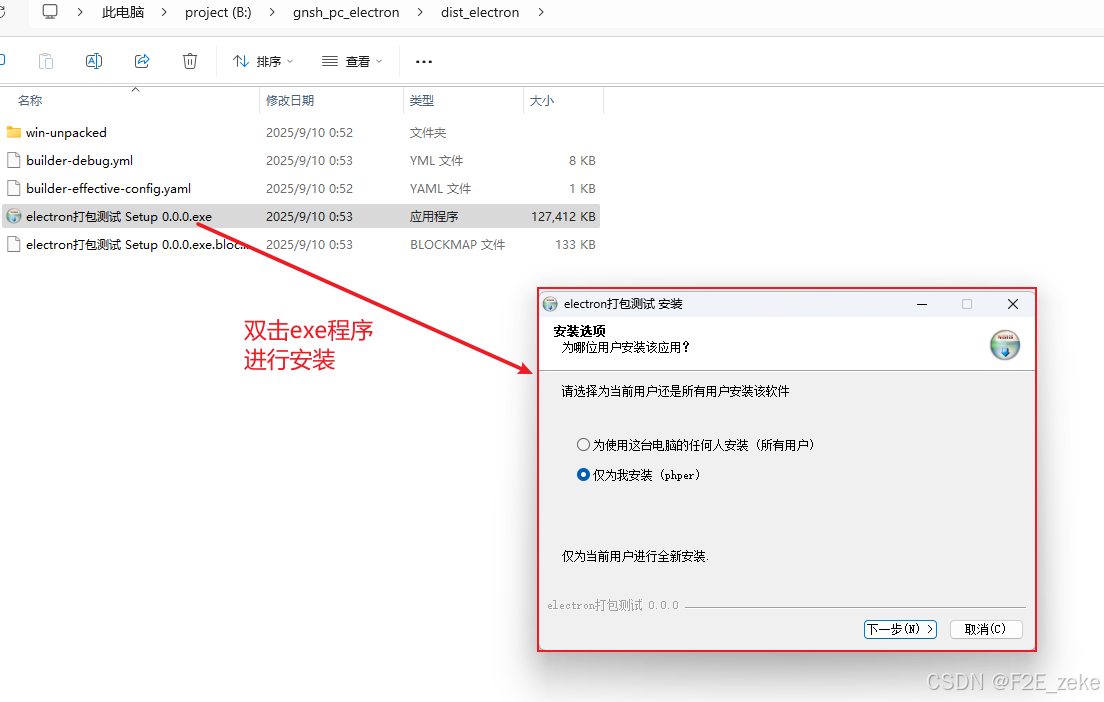Click the blockmap file icon
This screenshot has width=1104, height=702.
pyautogui.click(x=13, y=244)
